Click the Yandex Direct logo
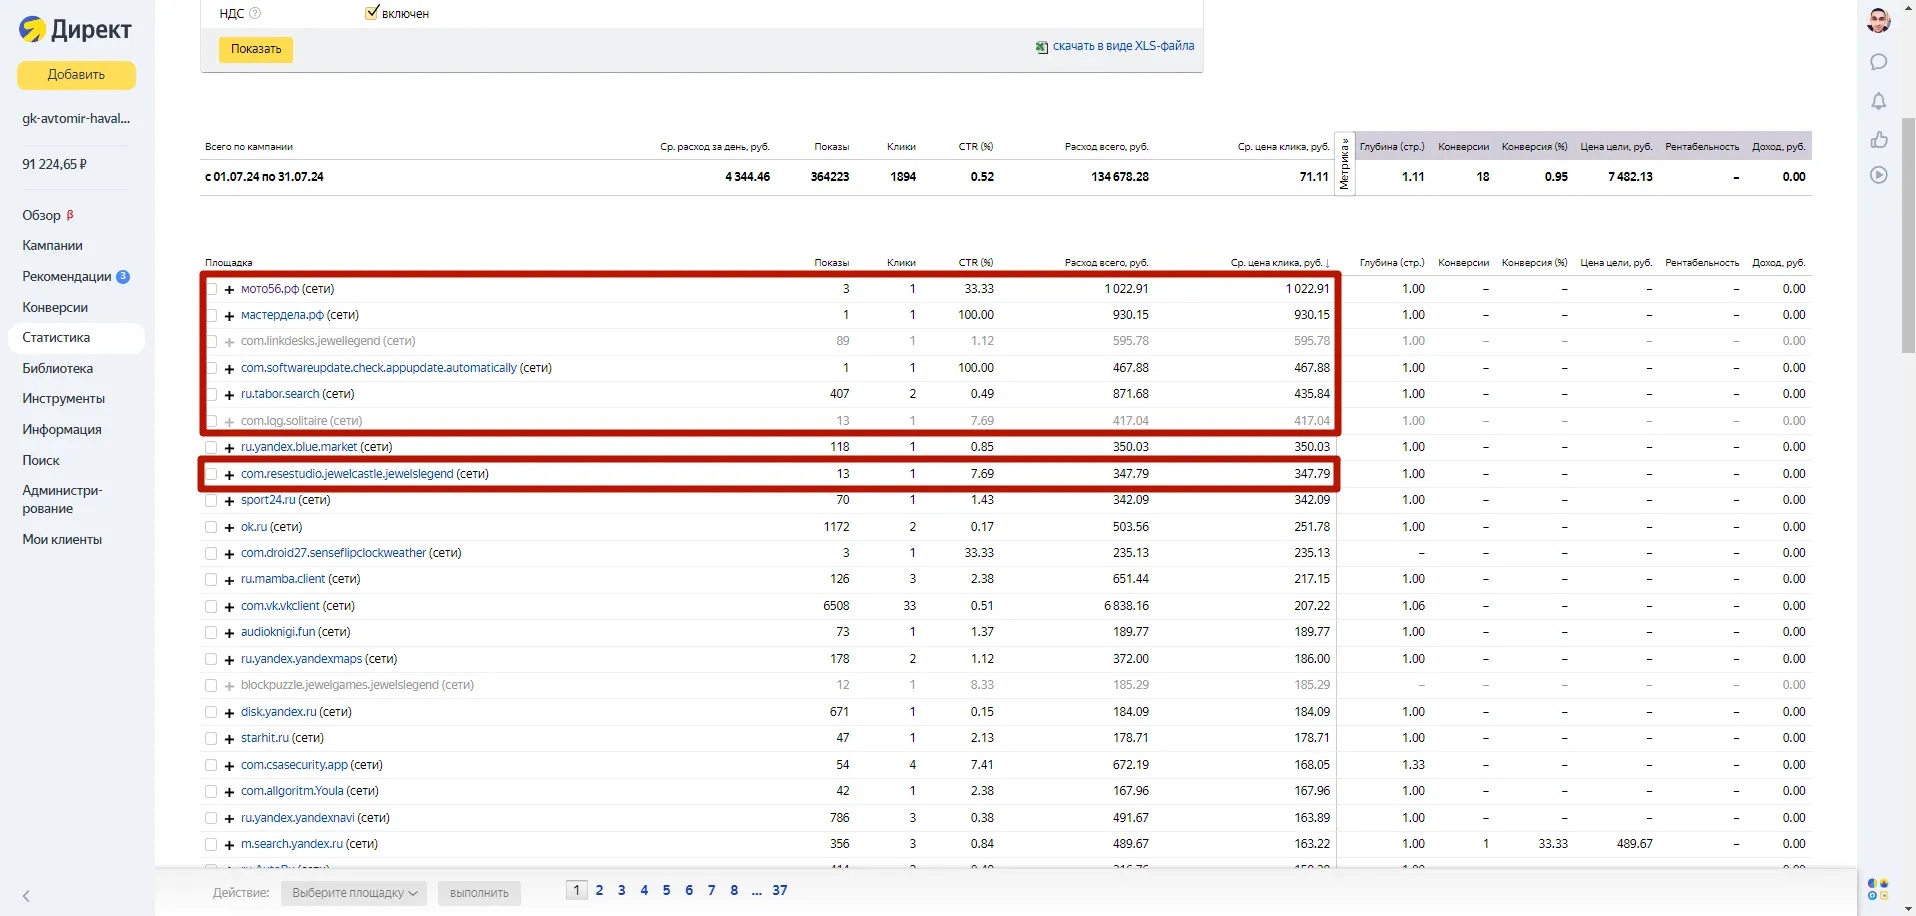1916x916 pixels. click(76, 30)
